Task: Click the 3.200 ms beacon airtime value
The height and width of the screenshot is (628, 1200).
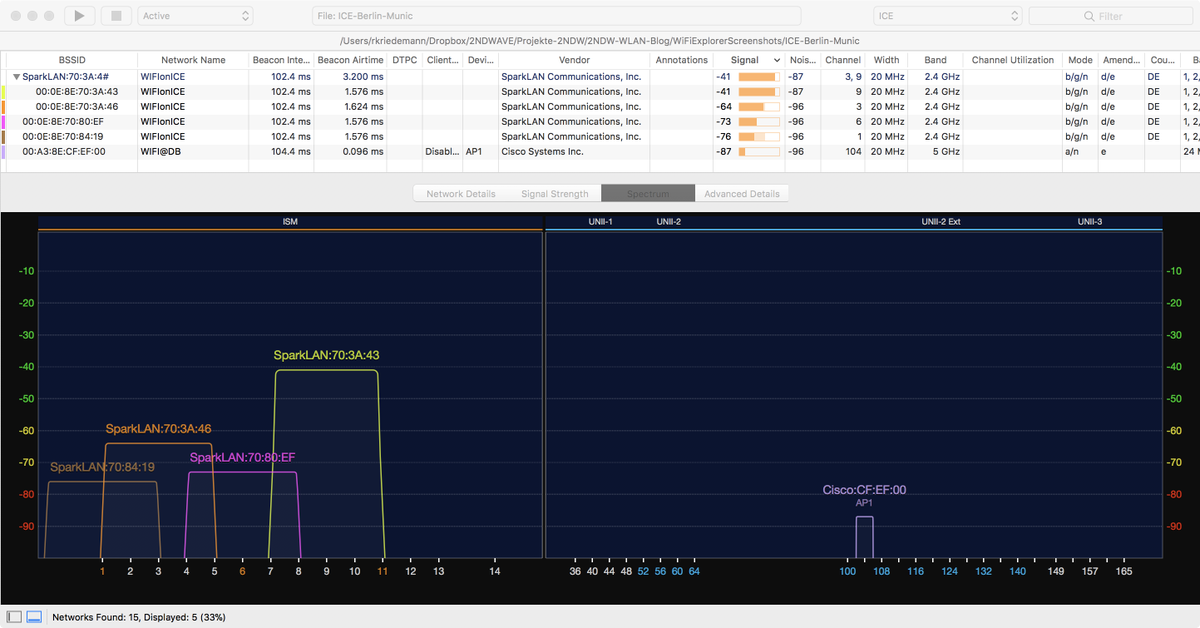Action: [x=363, y=76]
